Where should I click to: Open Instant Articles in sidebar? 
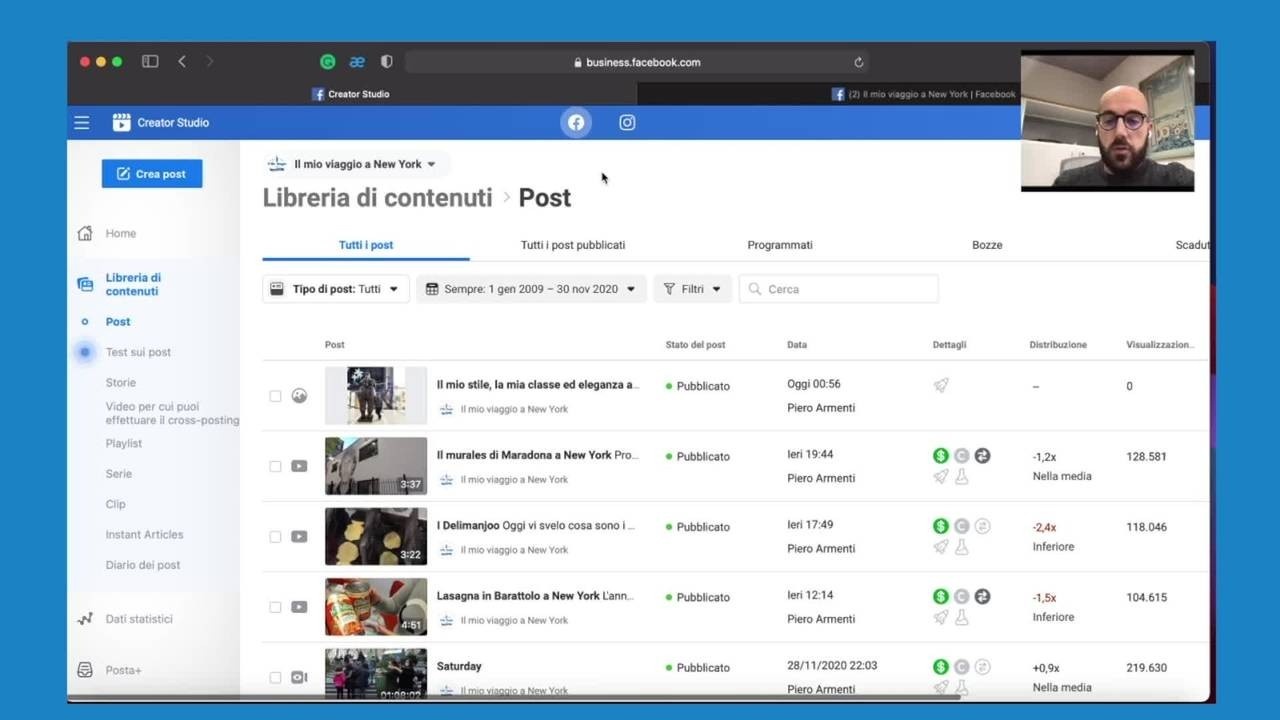click(144, 535)
